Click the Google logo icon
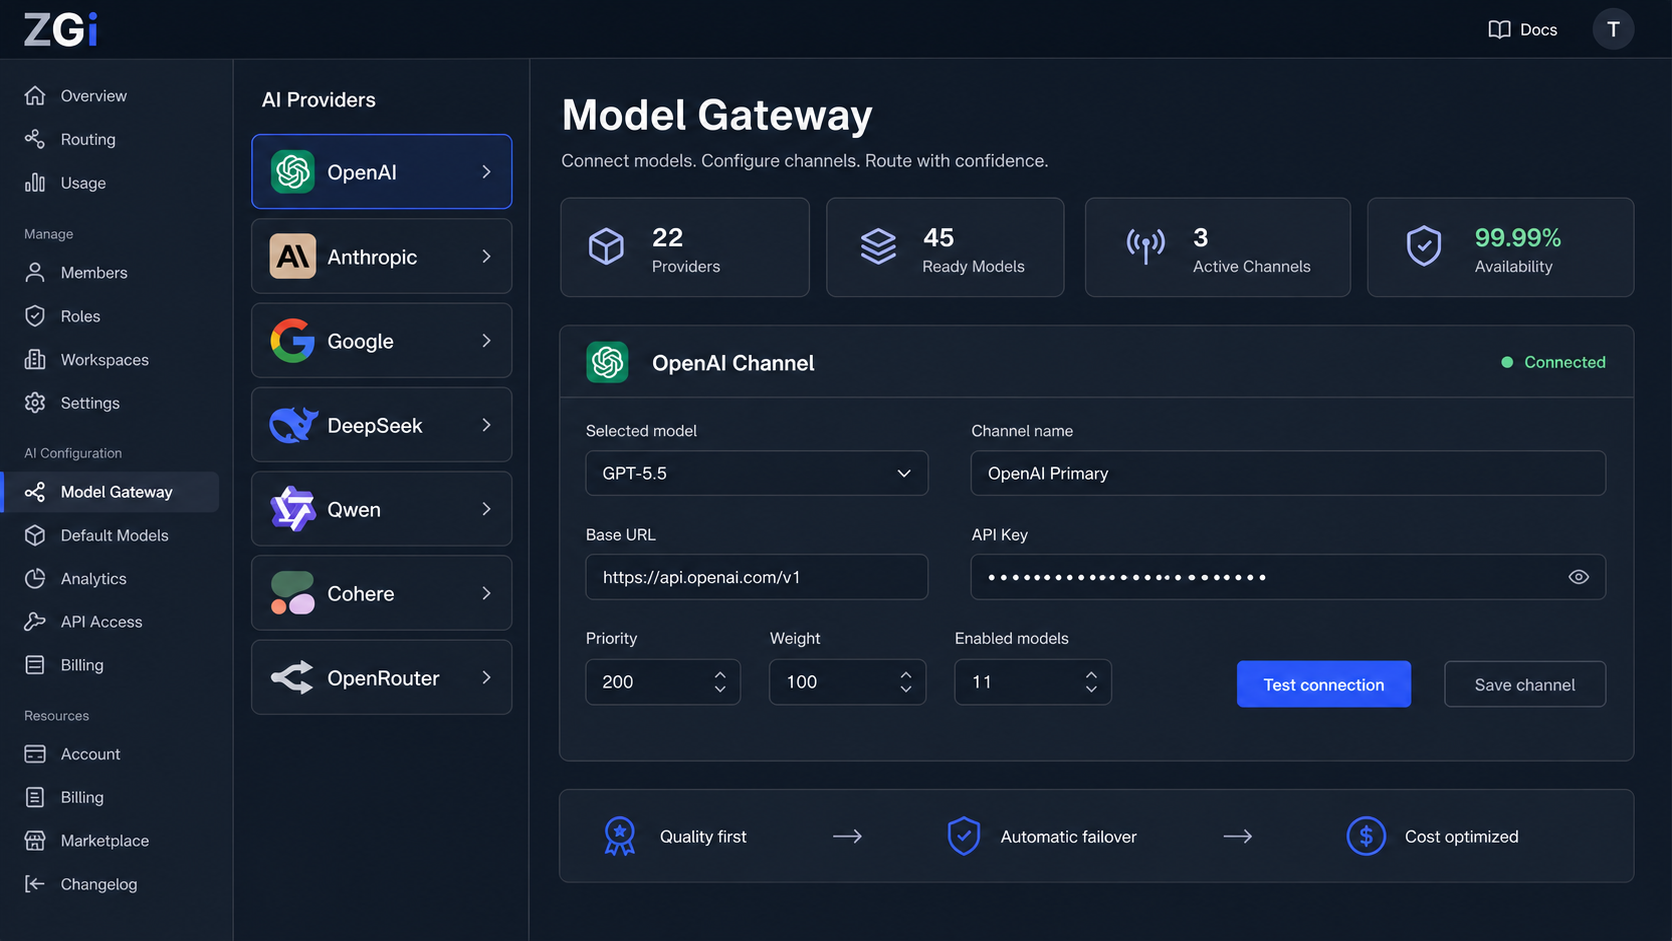1672x941 pixels. click(x=293, y=341)
